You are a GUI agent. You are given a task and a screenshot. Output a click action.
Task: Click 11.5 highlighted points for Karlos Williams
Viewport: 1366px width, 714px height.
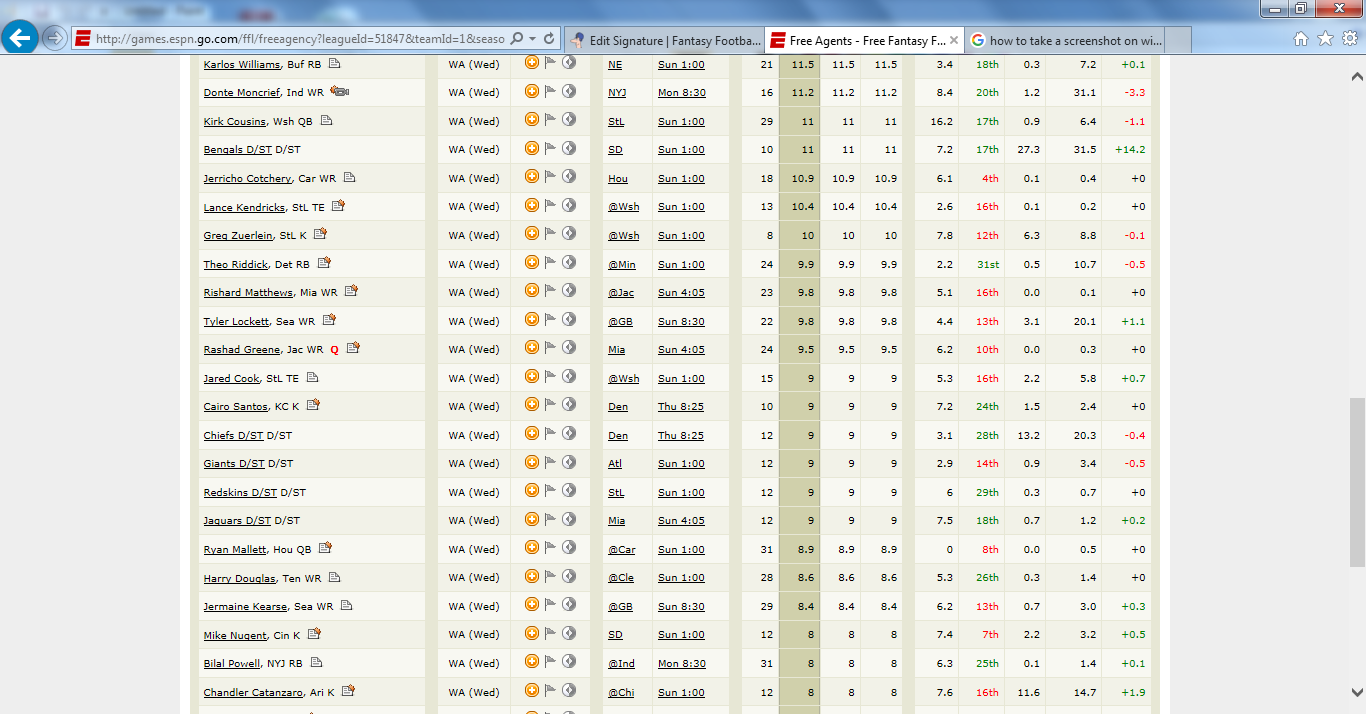pyautogui.click(x=803, y=64)
